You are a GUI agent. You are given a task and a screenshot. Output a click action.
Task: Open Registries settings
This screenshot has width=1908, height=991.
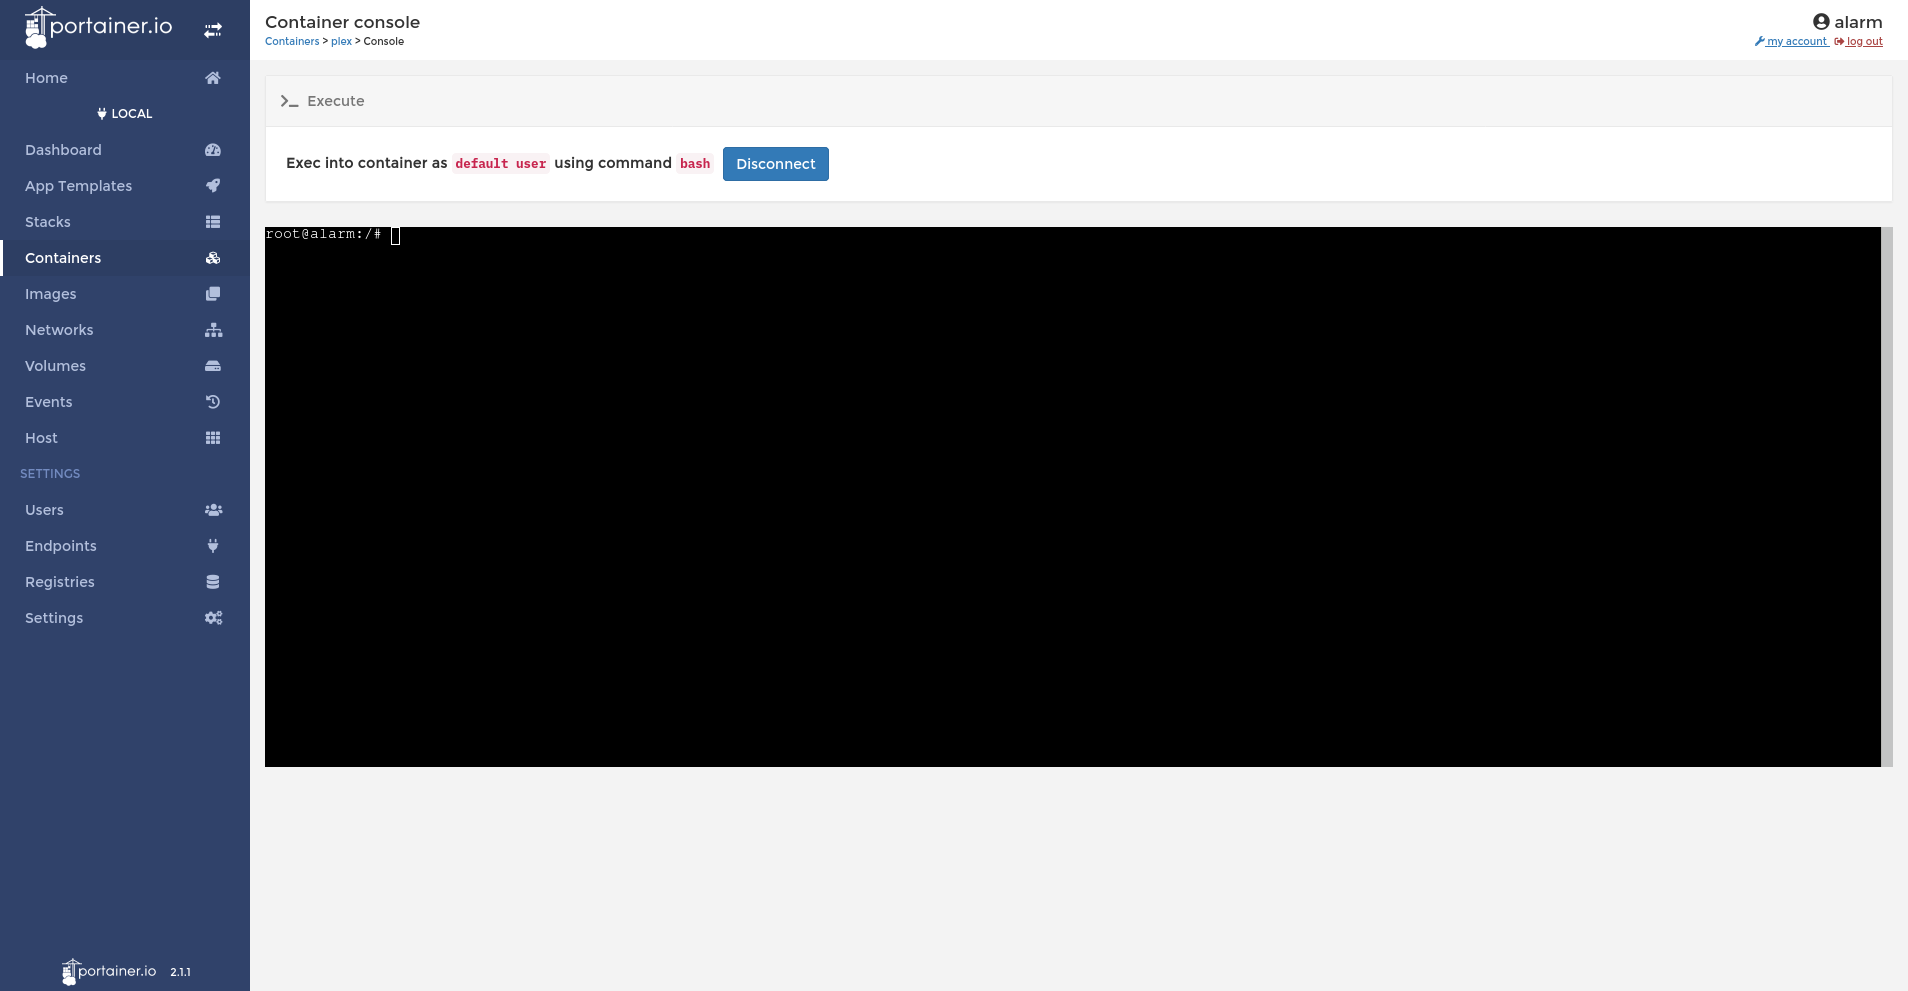(125, 582)
